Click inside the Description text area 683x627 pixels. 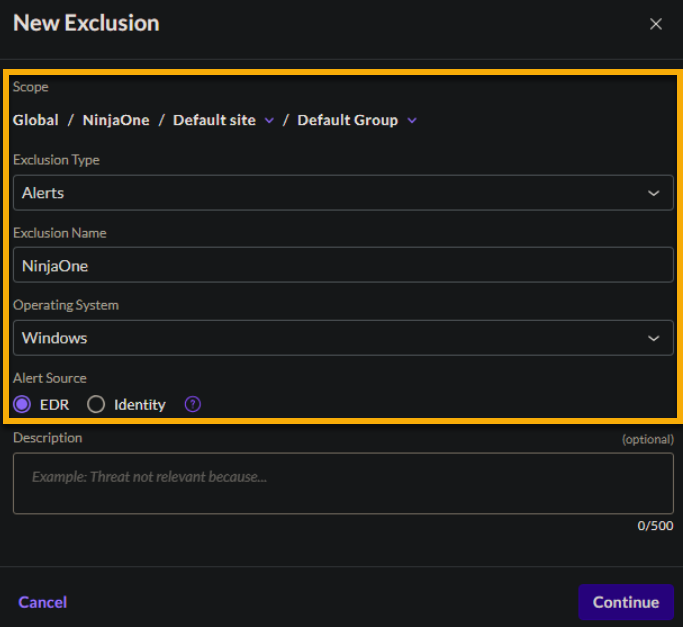click(342, 484)
